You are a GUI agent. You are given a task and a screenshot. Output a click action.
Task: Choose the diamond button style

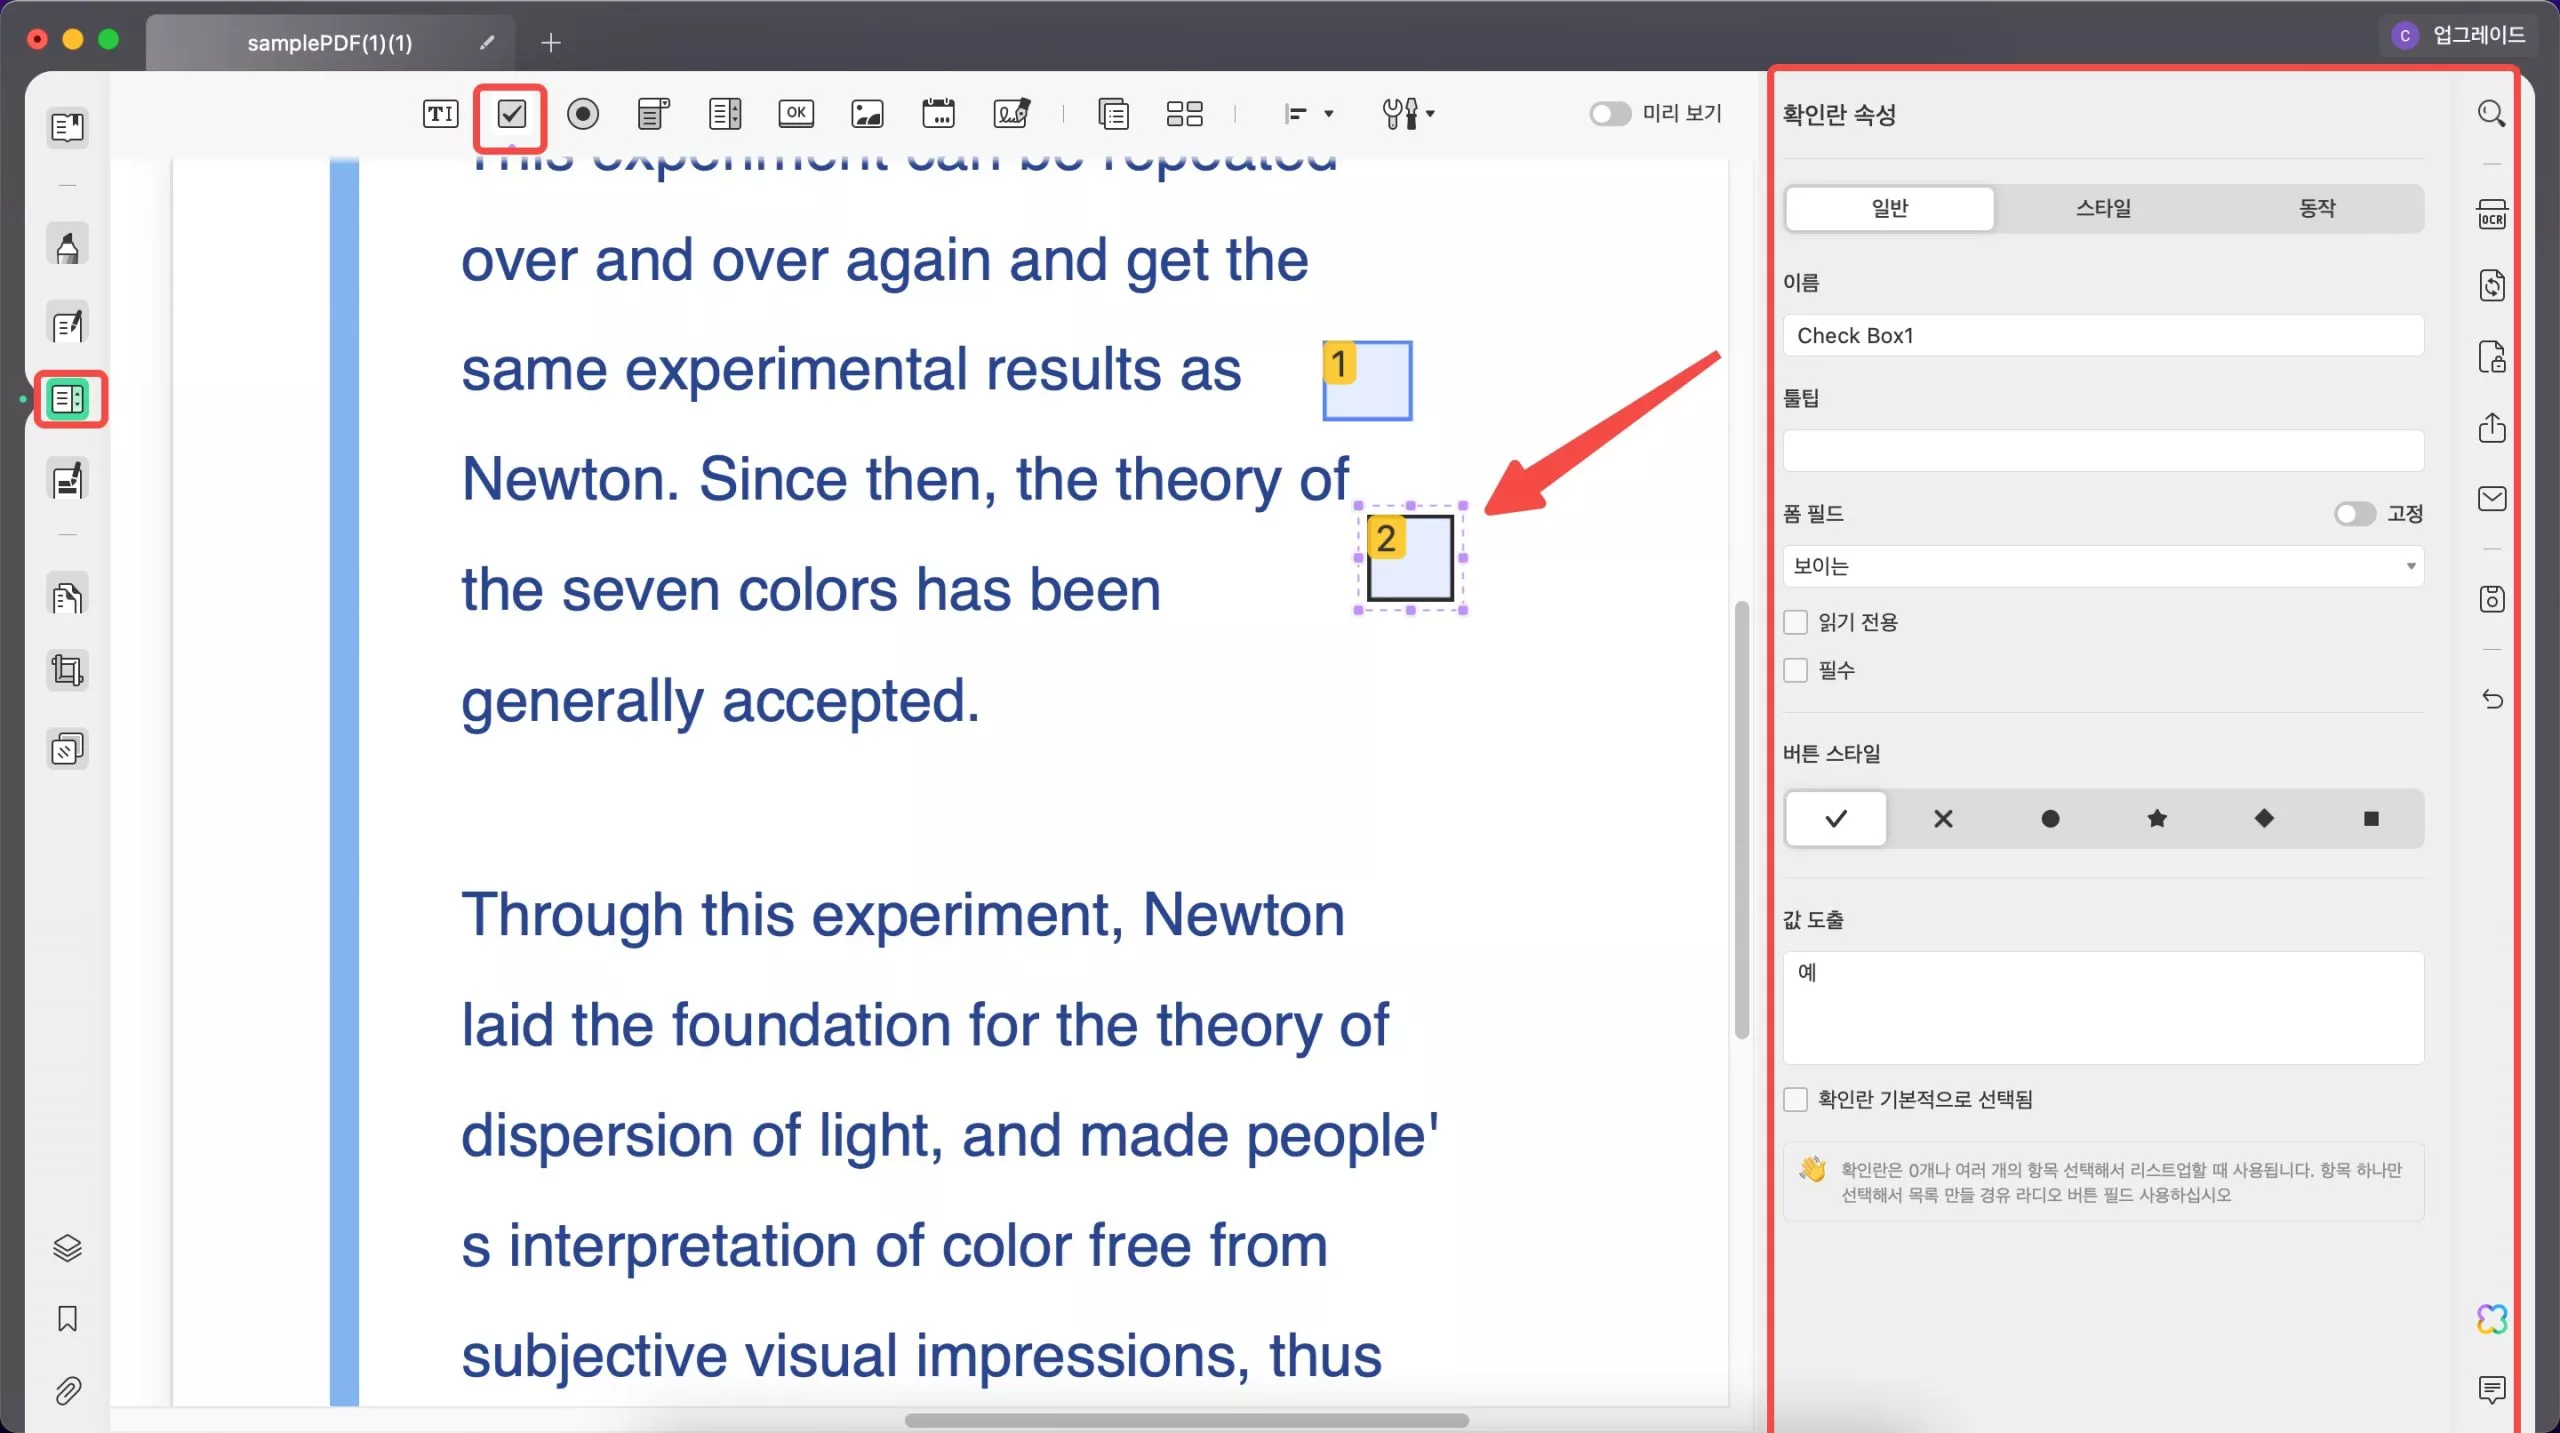[2264, 819]
